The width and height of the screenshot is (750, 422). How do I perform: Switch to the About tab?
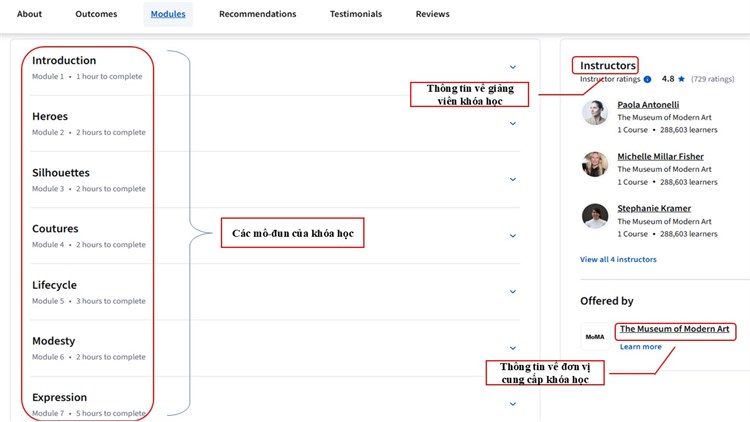30,14
